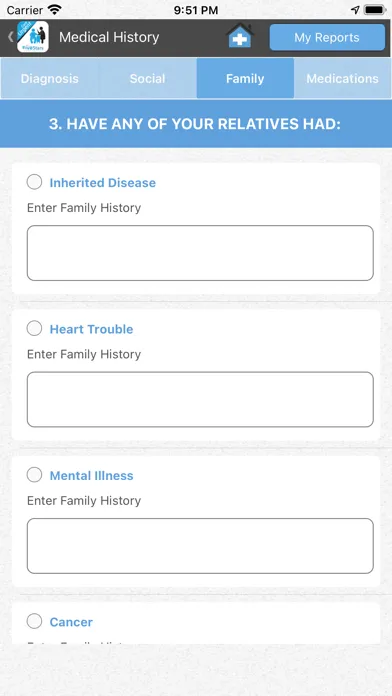Tap the Medical History title
The height and width of the screenshot is (696, 392).
[x=109, y=37]
